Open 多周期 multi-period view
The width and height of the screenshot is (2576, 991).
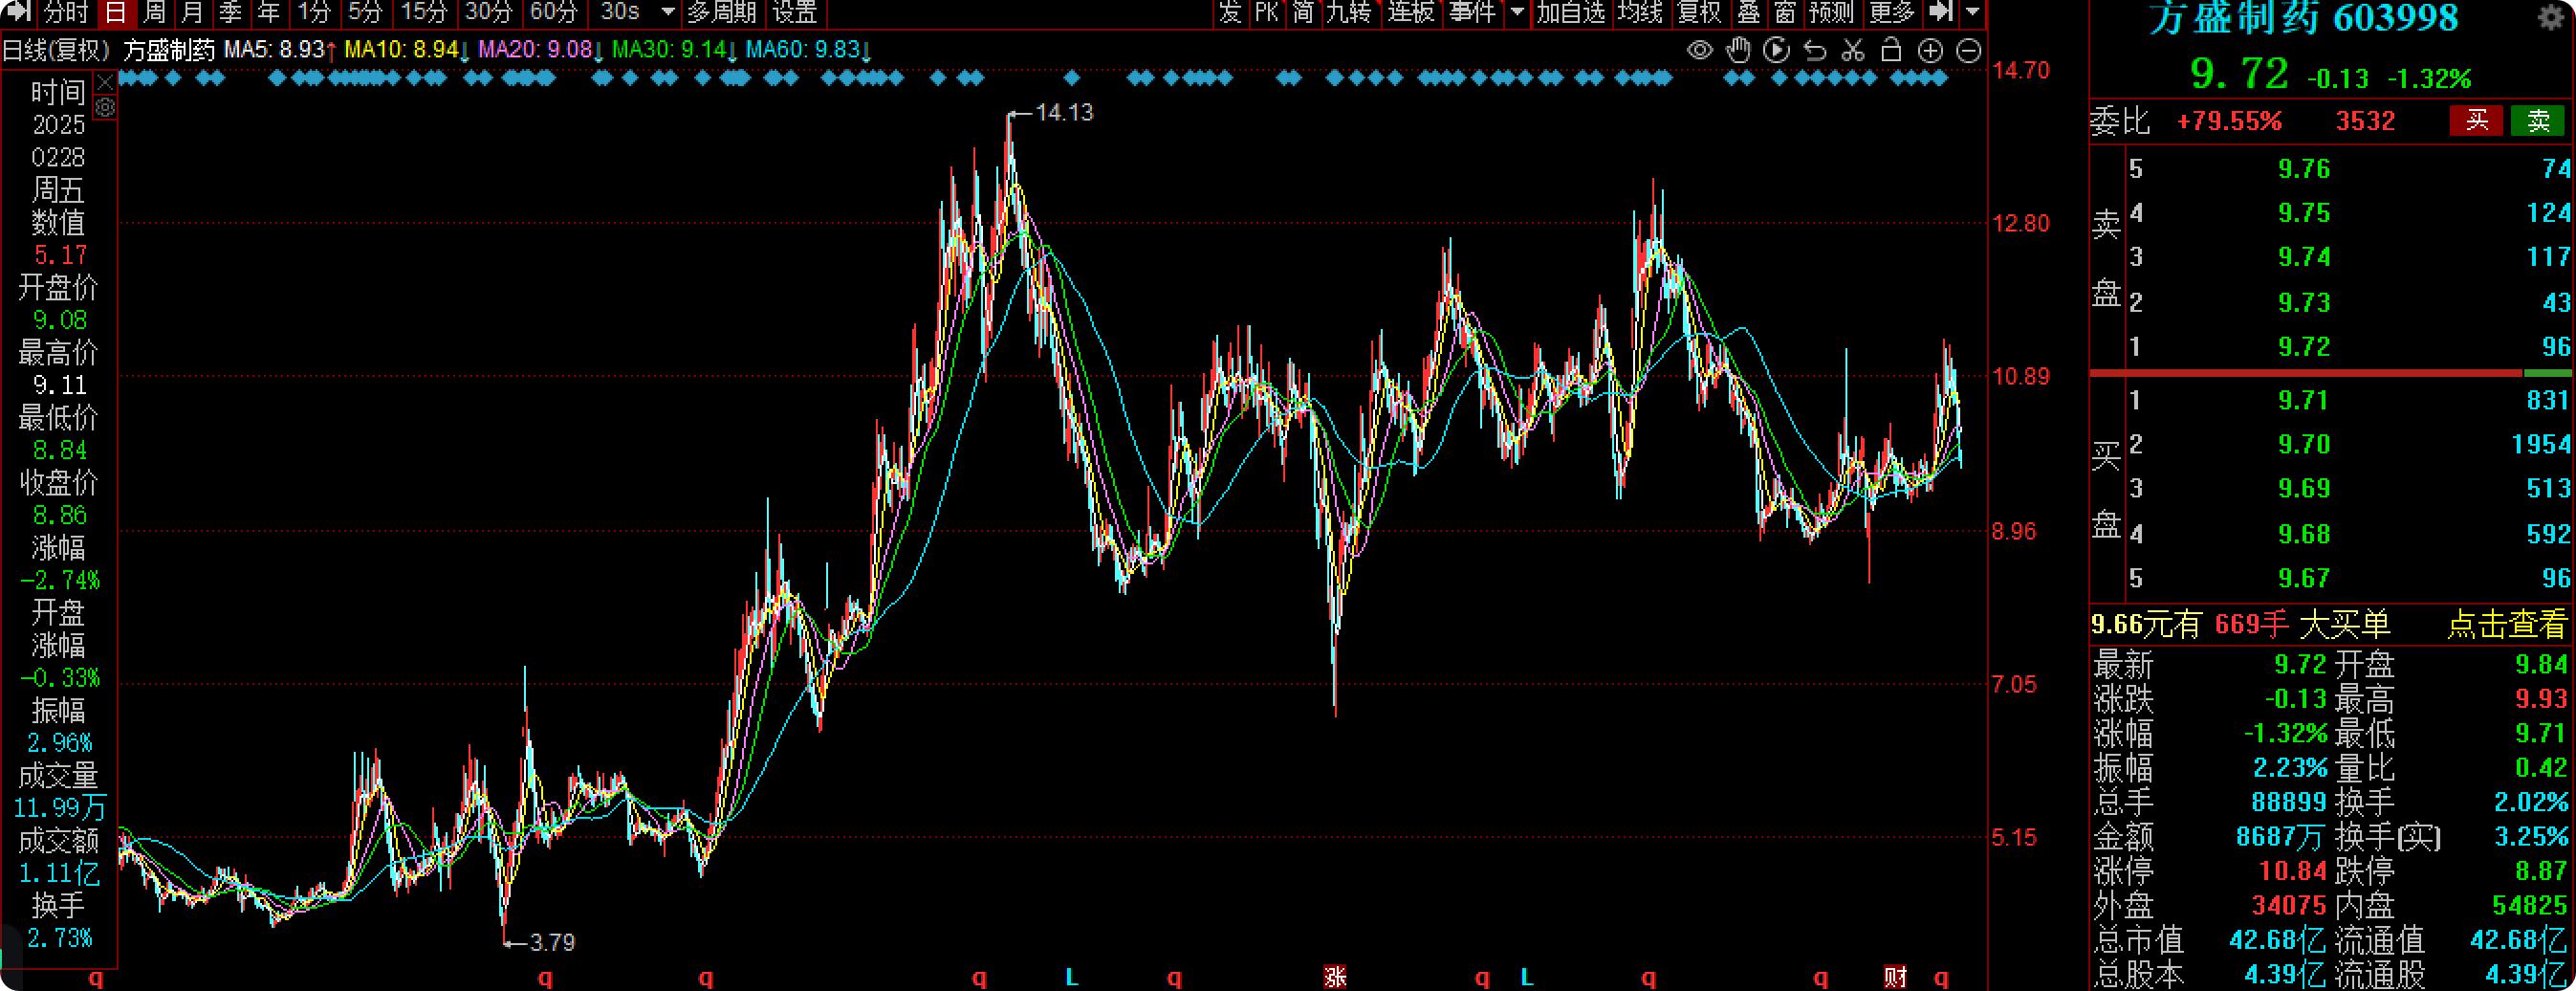pyautogui.click(x=722, y=12)
